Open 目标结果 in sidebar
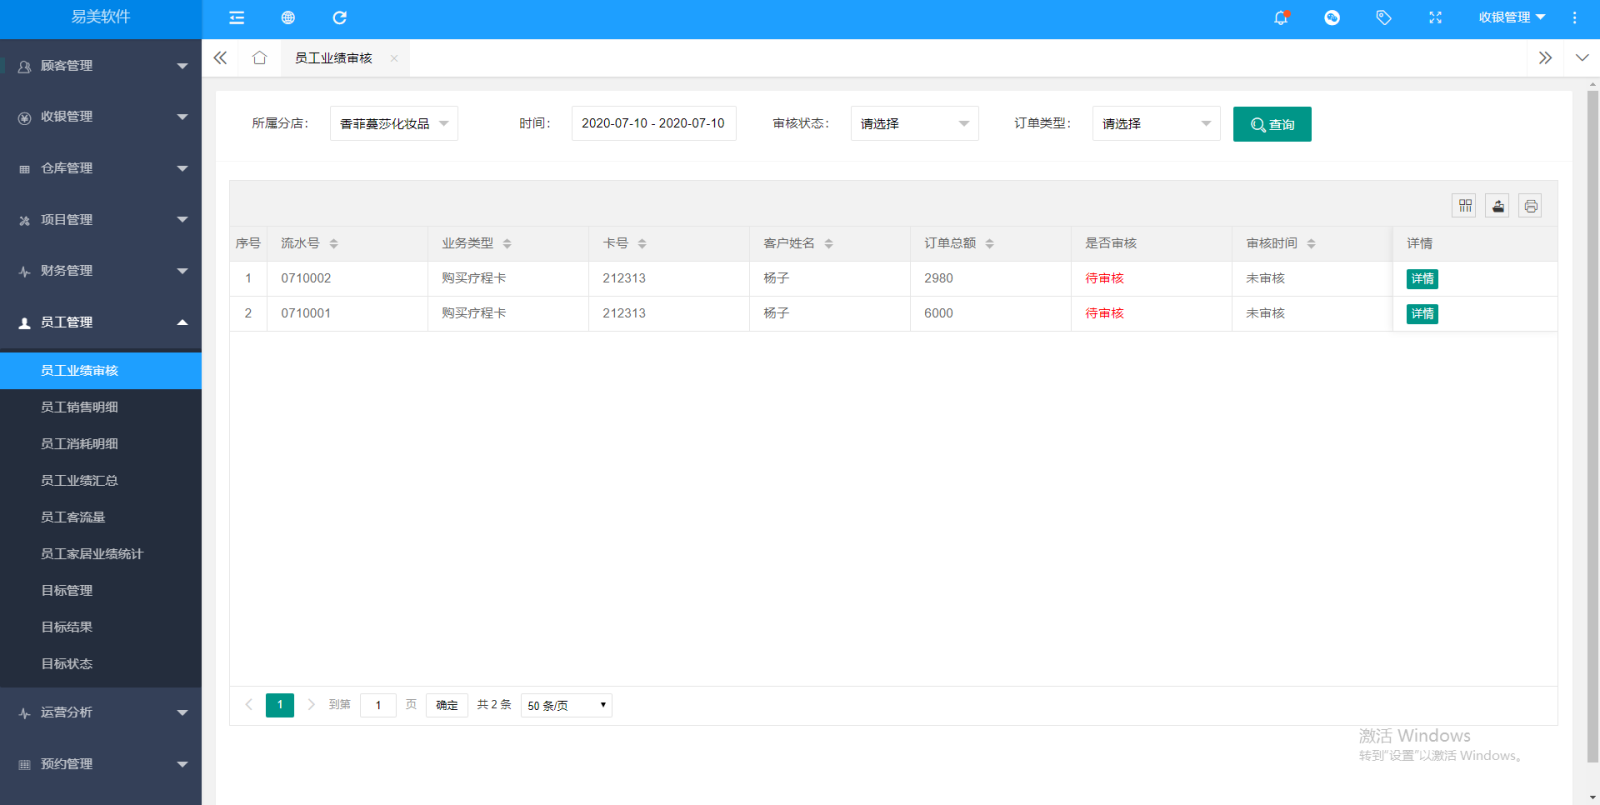The image size is (1600, 805). click(x=101, y=627)
